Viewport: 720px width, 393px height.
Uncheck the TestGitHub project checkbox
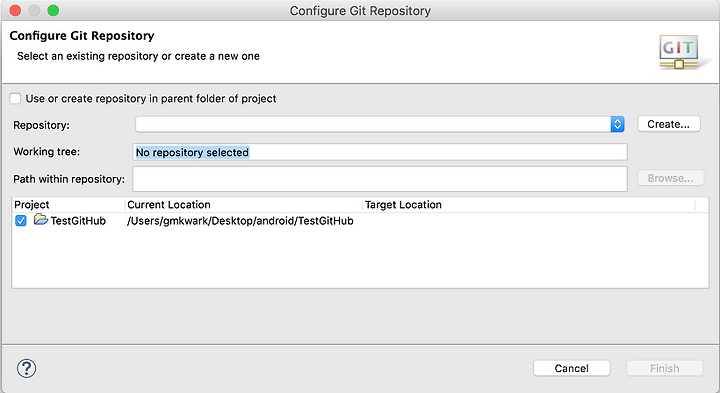tap(21, 221)
